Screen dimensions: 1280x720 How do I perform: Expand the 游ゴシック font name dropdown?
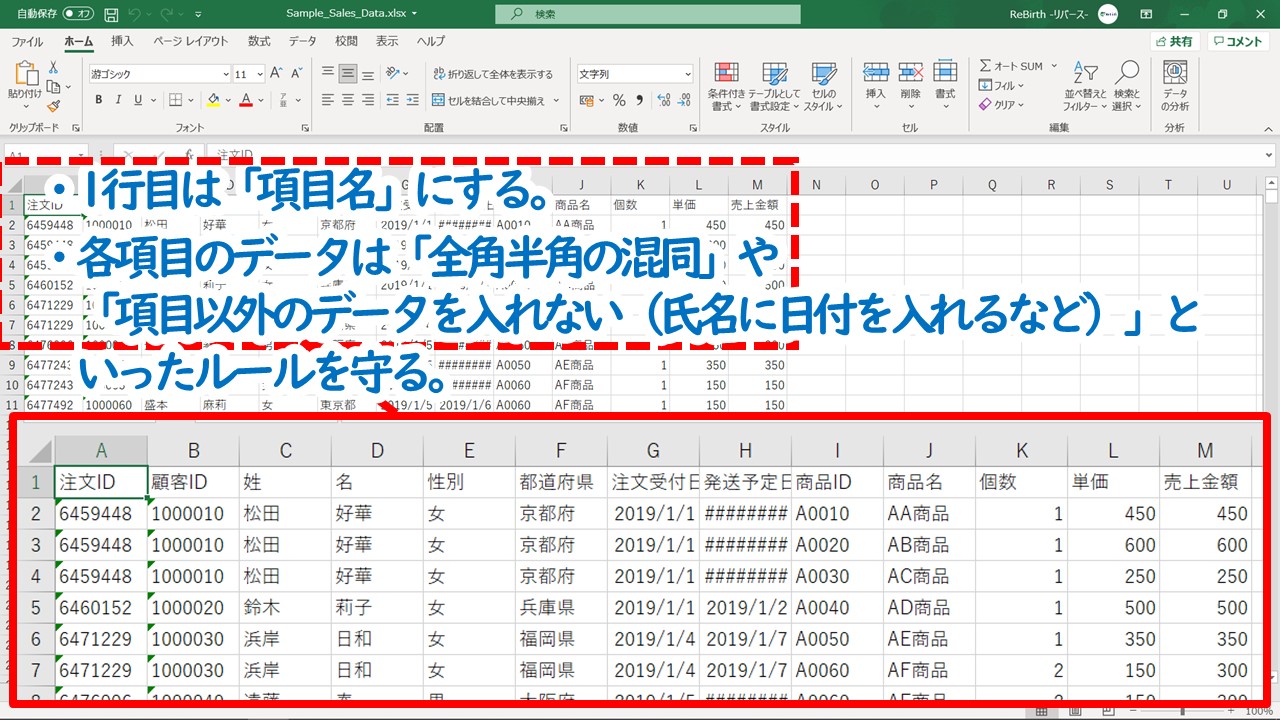[x=226, y=74]
